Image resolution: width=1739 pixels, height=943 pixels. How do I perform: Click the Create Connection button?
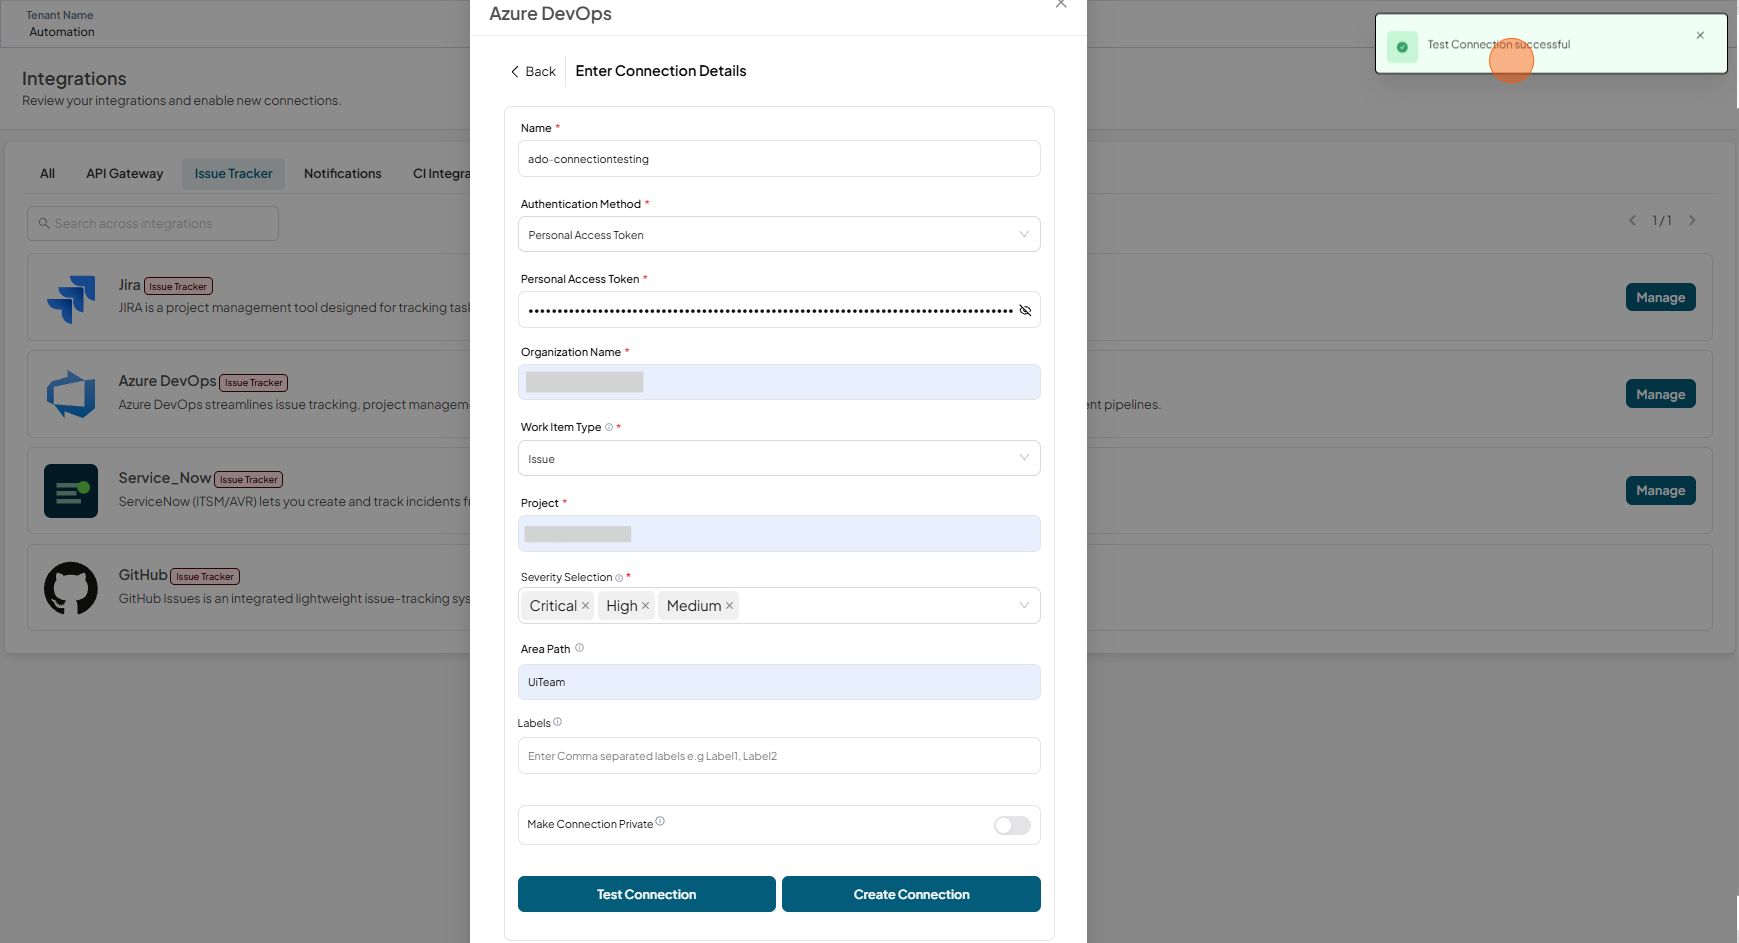tap(911, 894)
